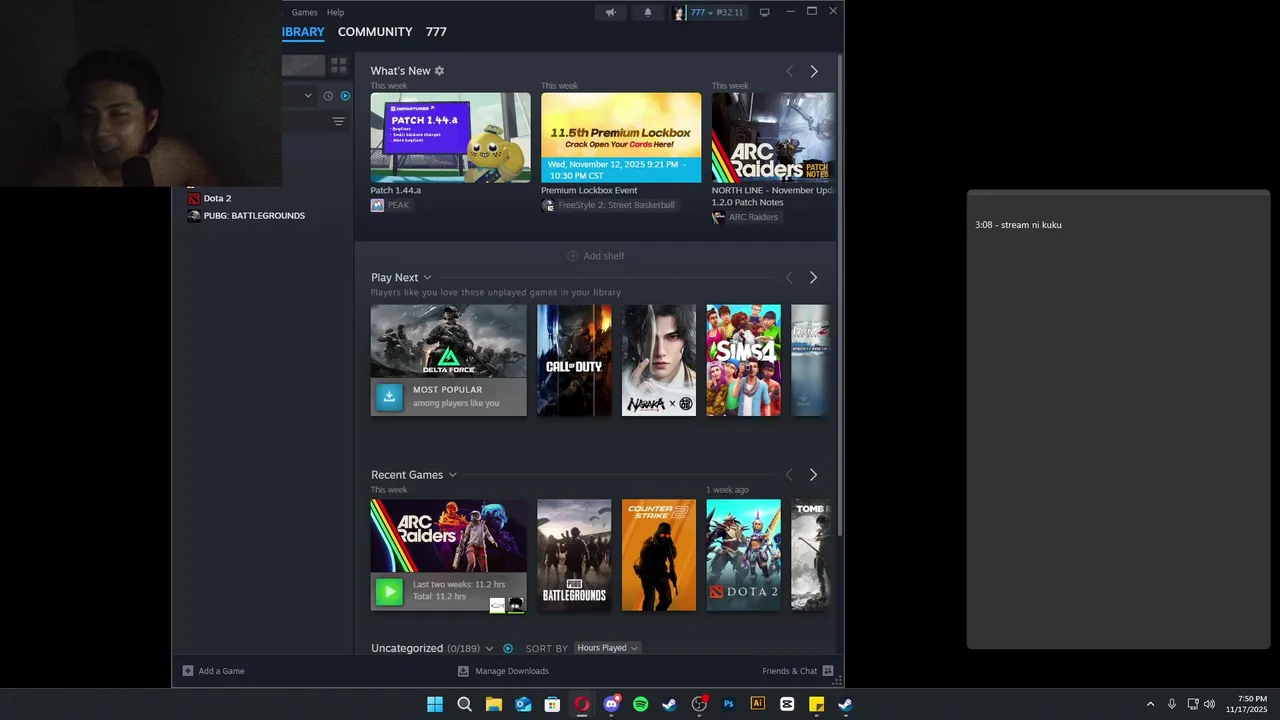Image resolution: width=1280 pixels, height=720 pixels.
Task: Open the Games menu
Action: click(x=305, y=12)
